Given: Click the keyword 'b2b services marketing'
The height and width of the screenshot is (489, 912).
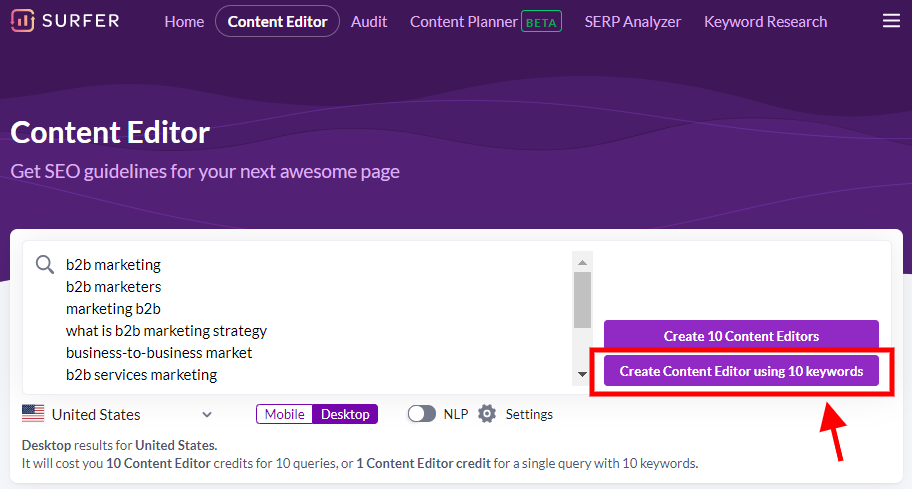Looking at the screenshot, I should pyautogui.click(x=141, y=375).
